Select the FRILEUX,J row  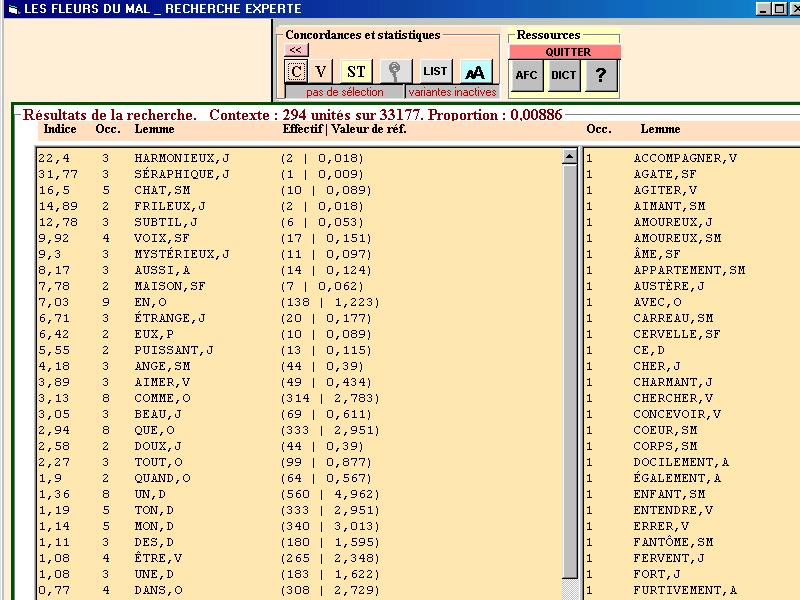(298, 206)
